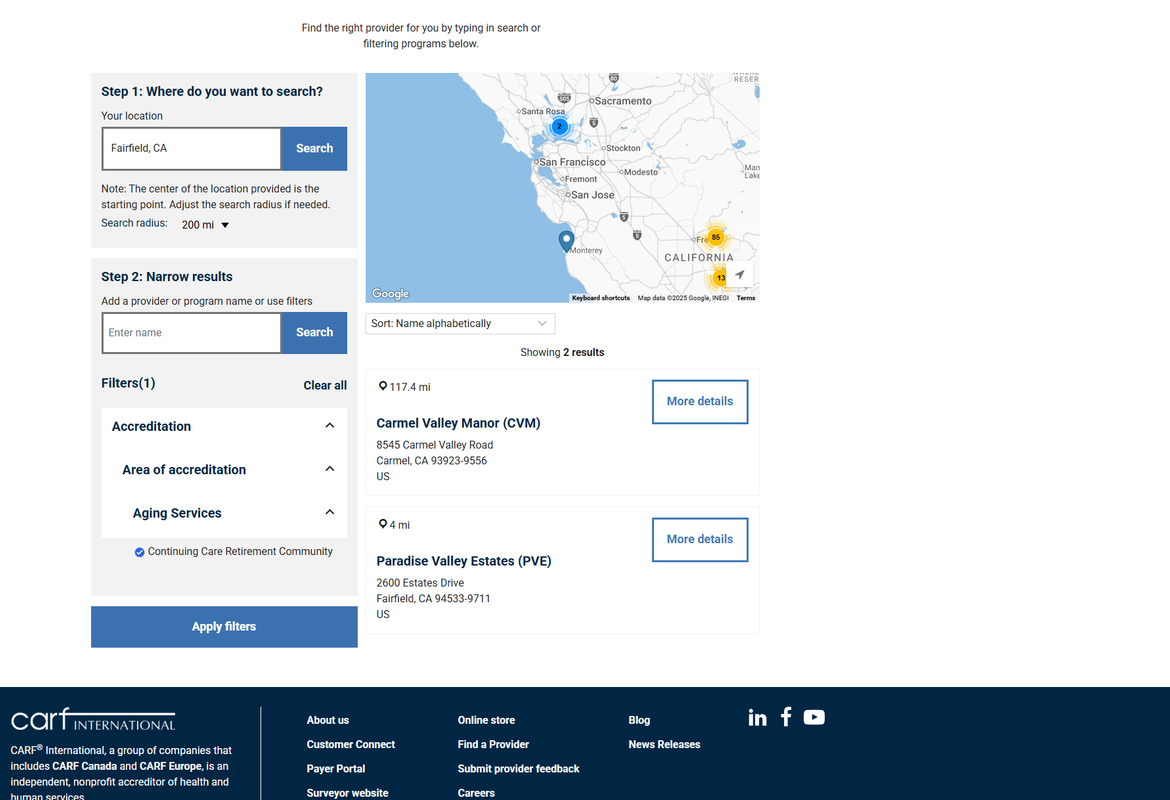Open Online store footer link
This screenshot has width=1170, height=800.
tap(487, 720)
